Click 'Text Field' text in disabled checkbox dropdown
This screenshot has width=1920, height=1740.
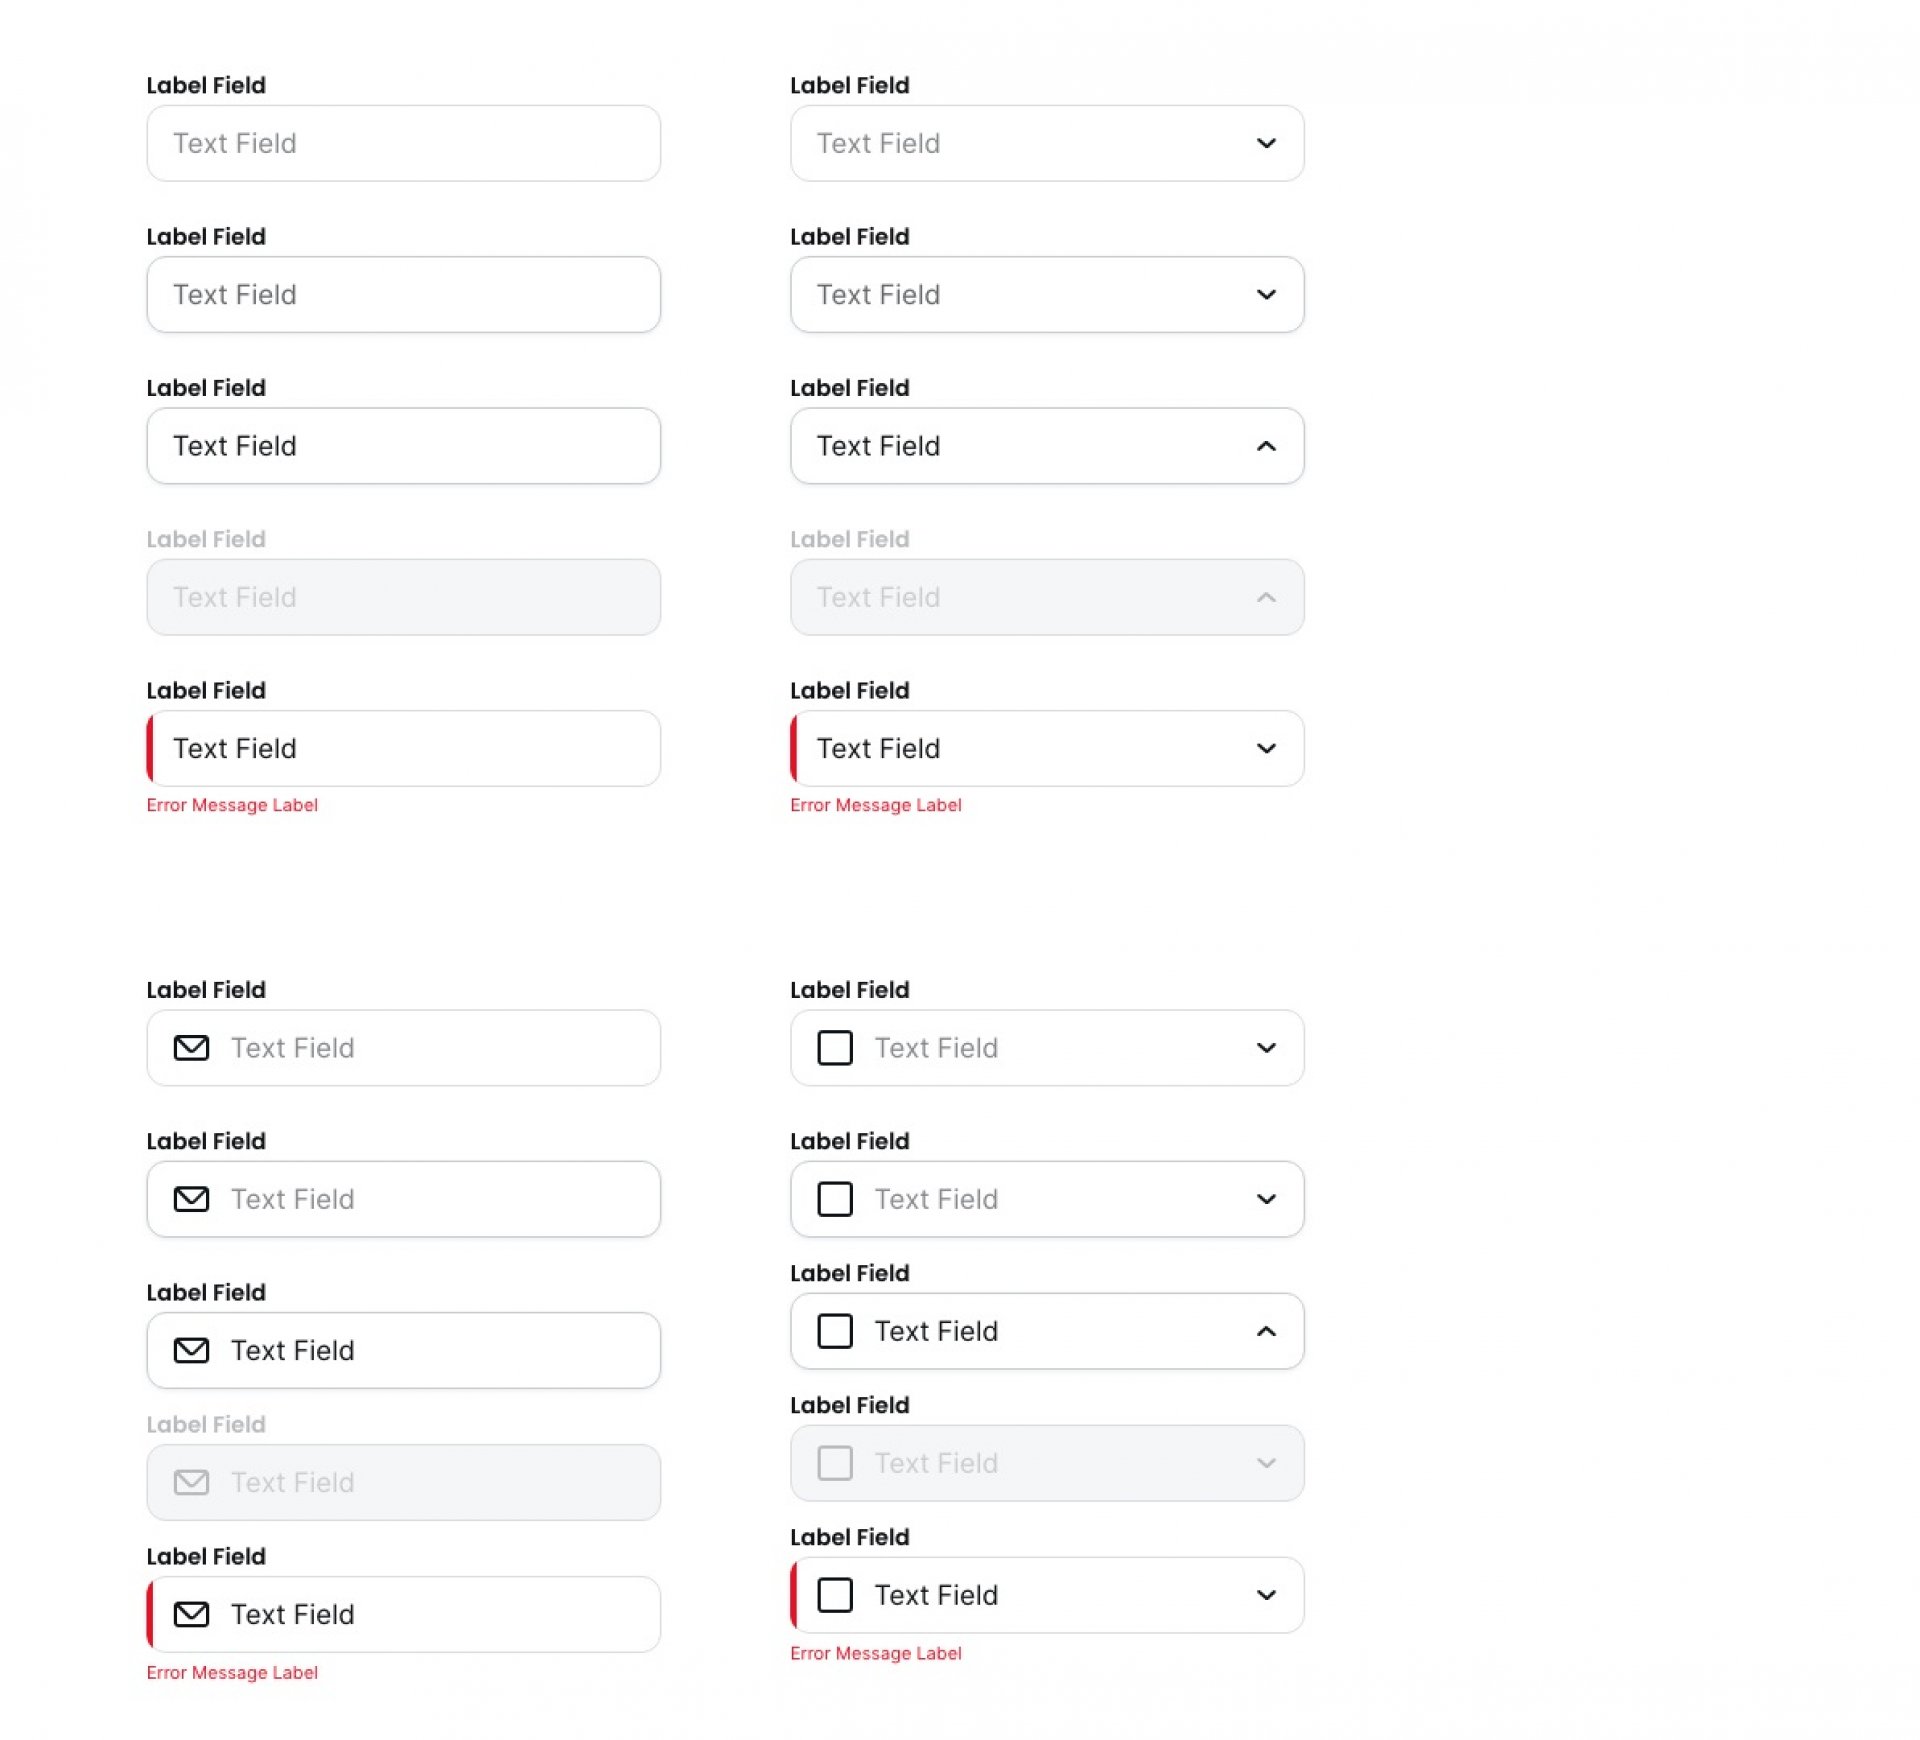(x=936, y=1463)
